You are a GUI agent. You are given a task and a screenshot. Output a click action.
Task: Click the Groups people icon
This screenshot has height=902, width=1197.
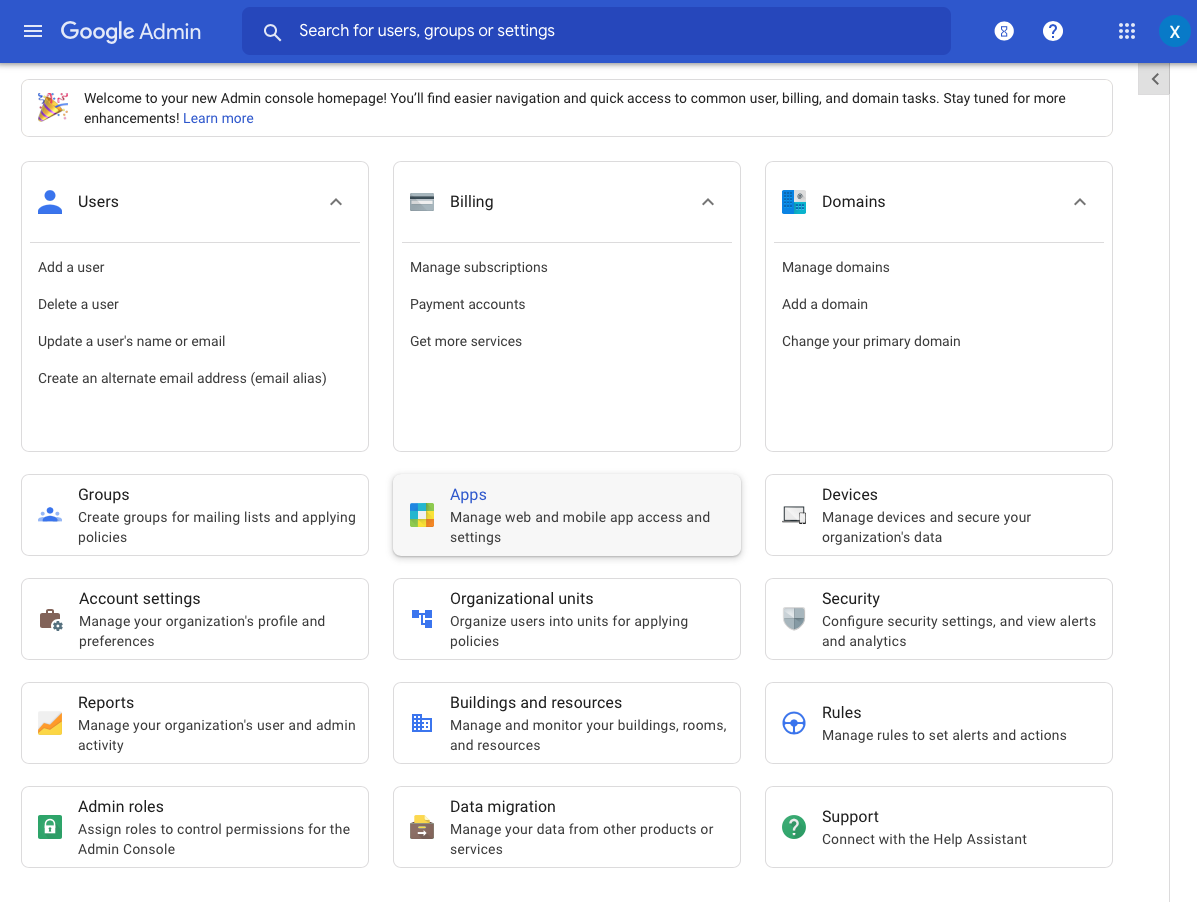point(50,515)
